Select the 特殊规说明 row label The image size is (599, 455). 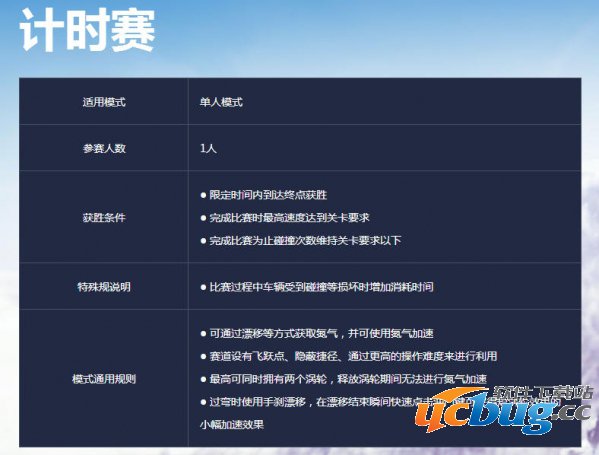click(x=104, y=287)
